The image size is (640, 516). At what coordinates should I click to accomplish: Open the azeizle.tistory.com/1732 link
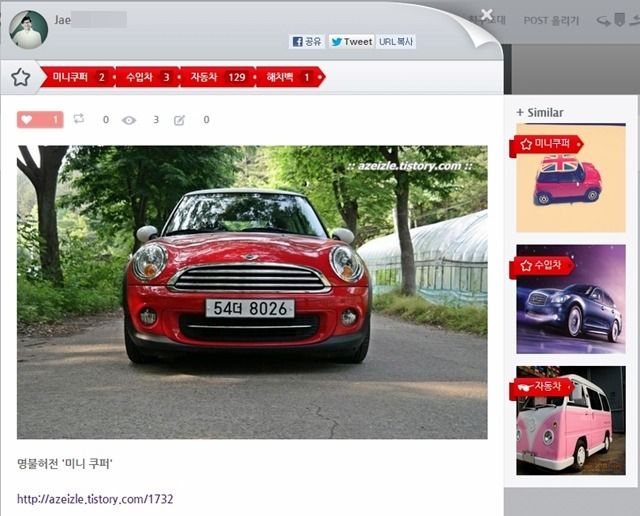[95, 499]
